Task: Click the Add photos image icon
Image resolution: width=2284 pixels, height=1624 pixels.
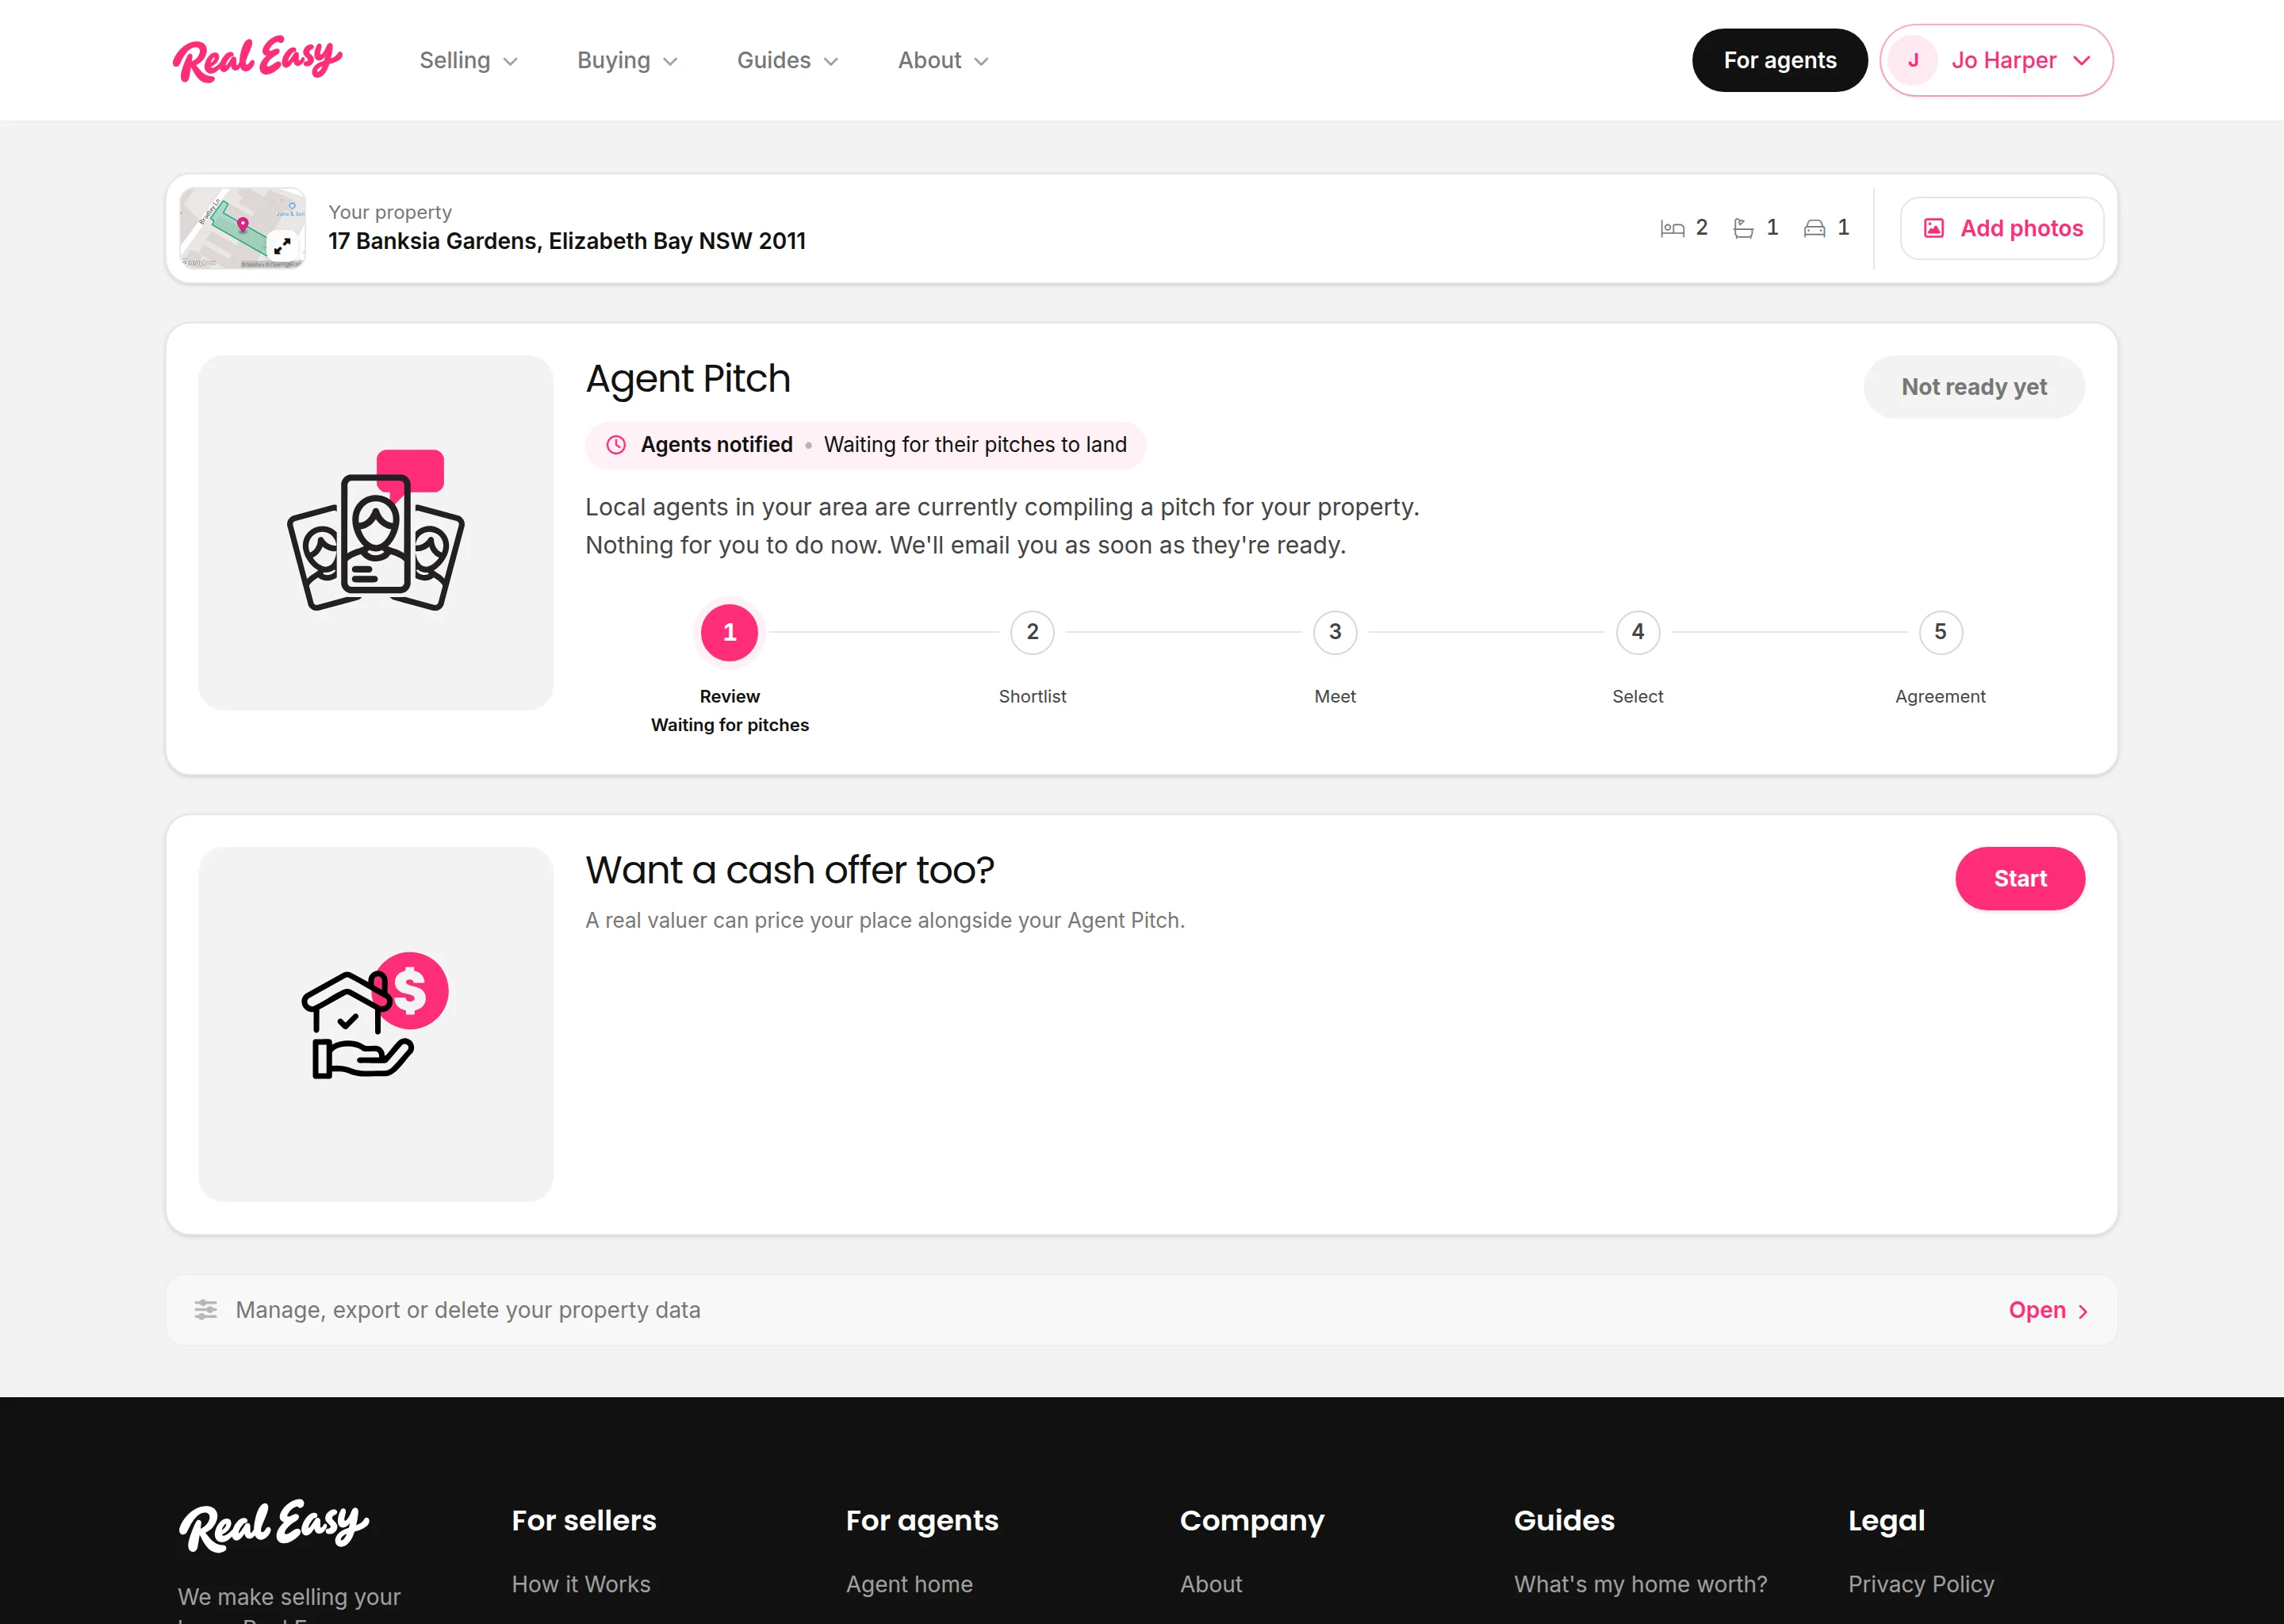Action: click(x=1934, y=228)
